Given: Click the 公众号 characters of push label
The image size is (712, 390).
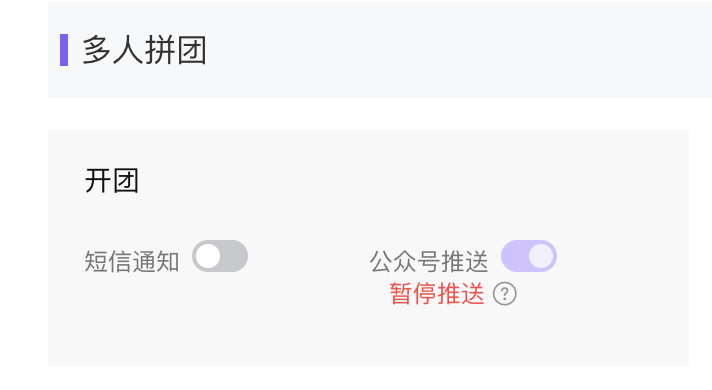Looking at the screenshot, I should 405,262.
